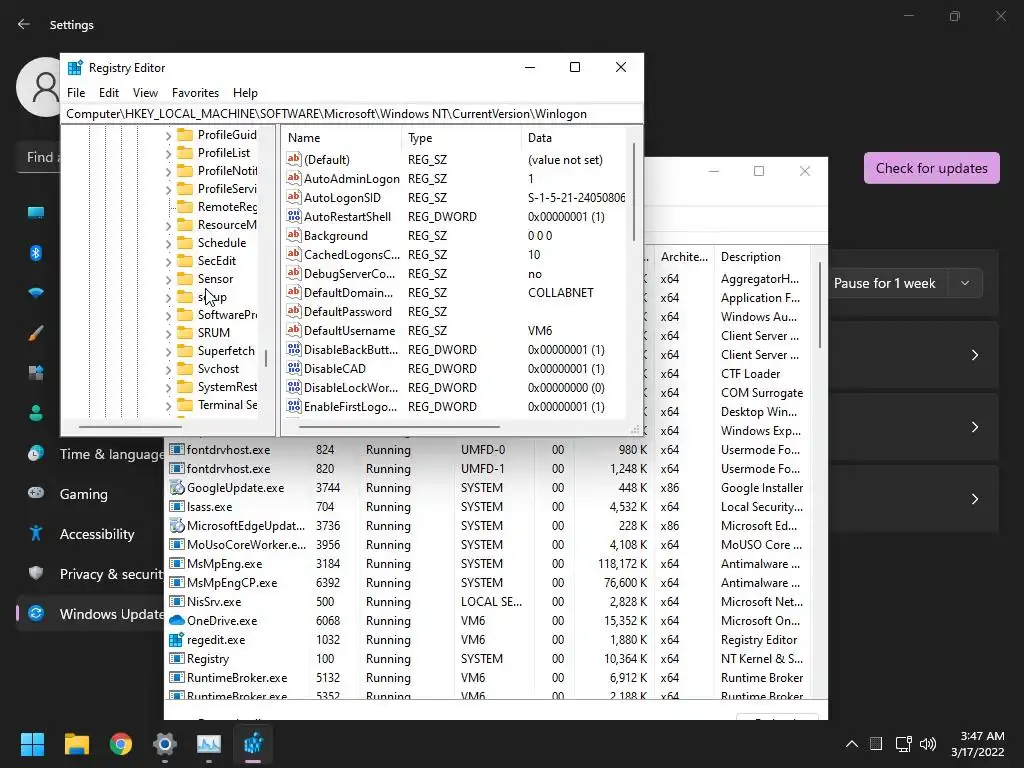Viewport: 1024px width, 768px height.
Task: Click the clock showing 3:47 AM
Action: pos(982,736)
